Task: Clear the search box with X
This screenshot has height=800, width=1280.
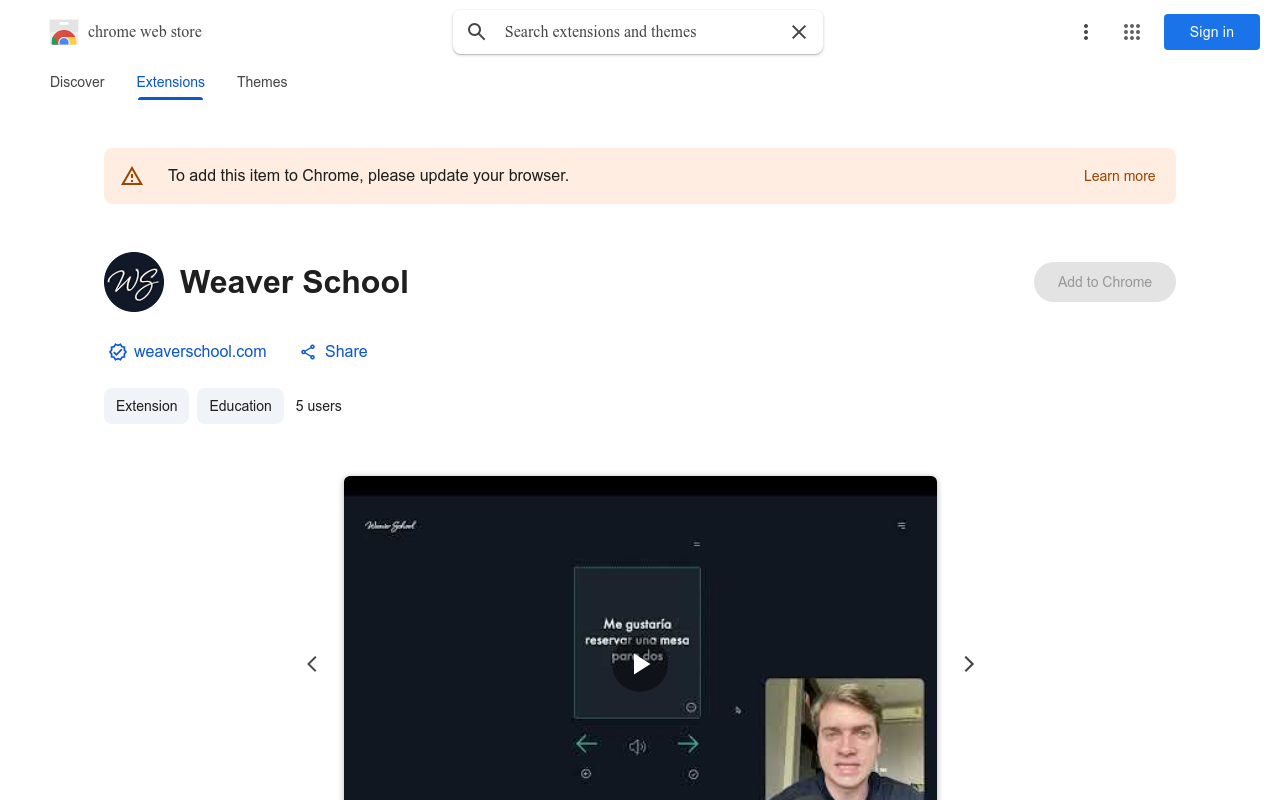Action: point(799,32)
